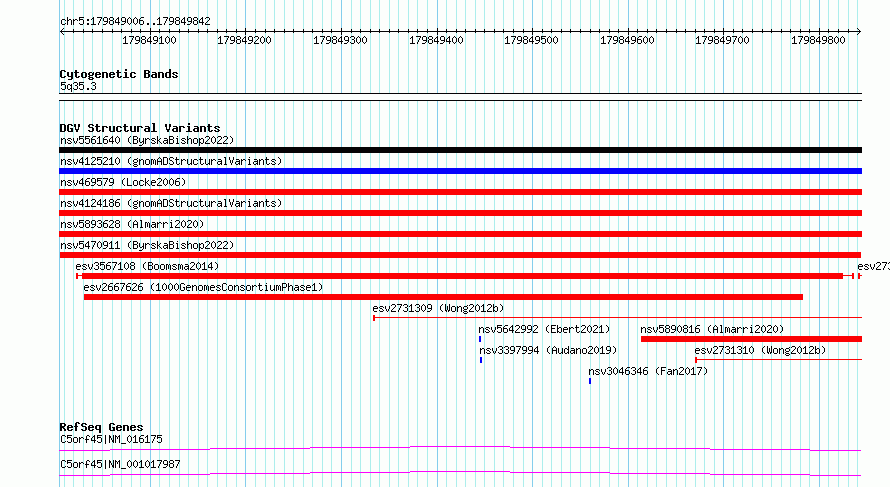The width and height of the screenshot is (890, 487).
Task: Click the ruler's left arrowhead
Action: pyautogui.click(x=62, y=32)
